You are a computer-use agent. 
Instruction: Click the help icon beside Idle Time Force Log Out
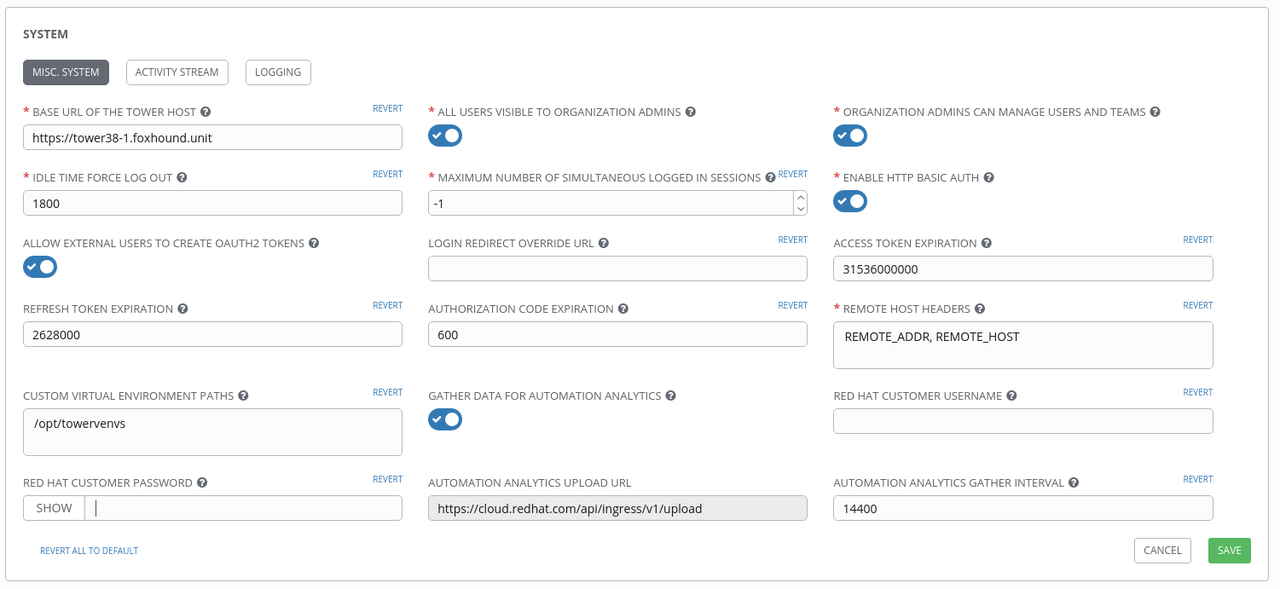(x=181, y=177)
